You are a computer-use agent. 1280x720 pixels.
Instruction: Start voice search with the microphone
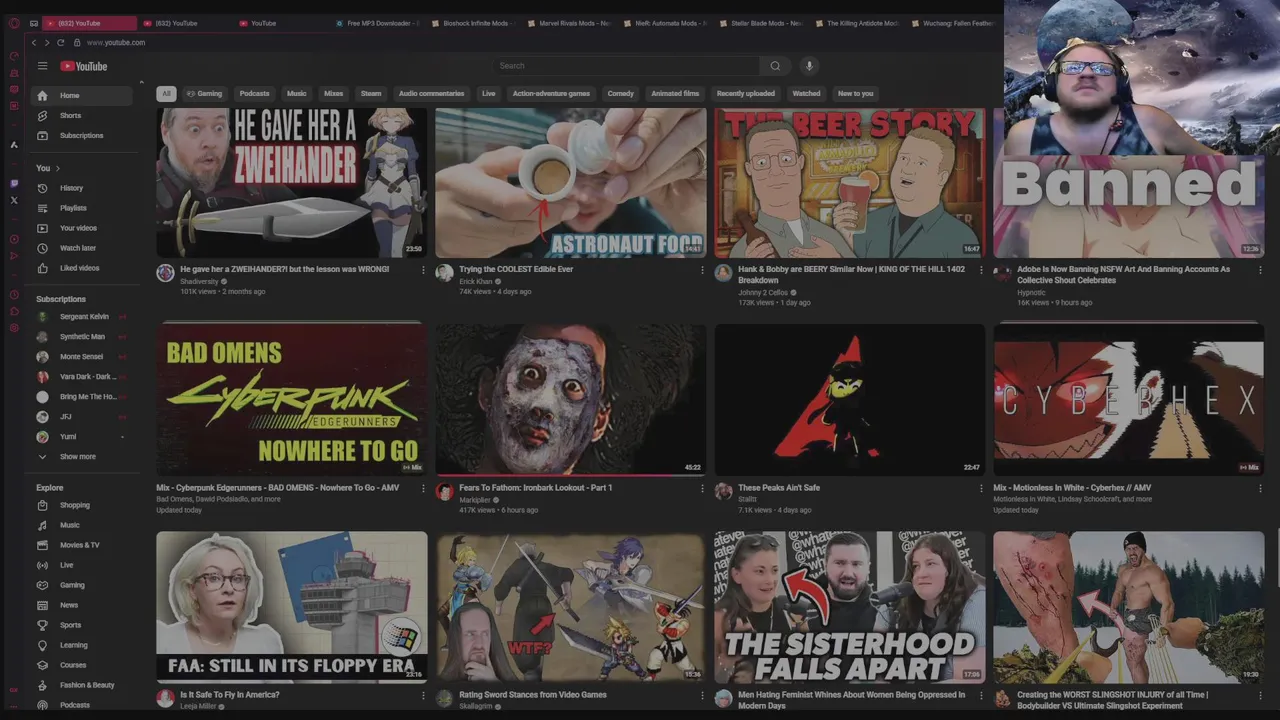[809, 66]
